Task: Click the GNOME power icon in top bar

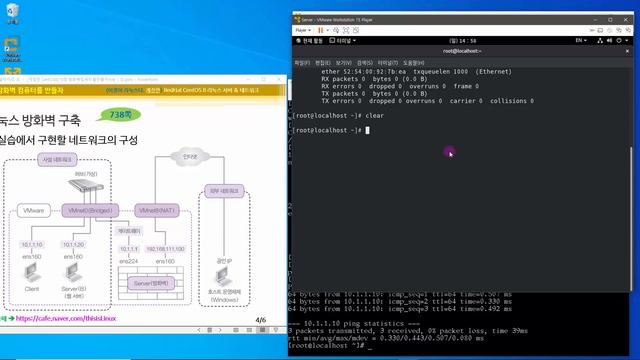Action: point(619,40)
